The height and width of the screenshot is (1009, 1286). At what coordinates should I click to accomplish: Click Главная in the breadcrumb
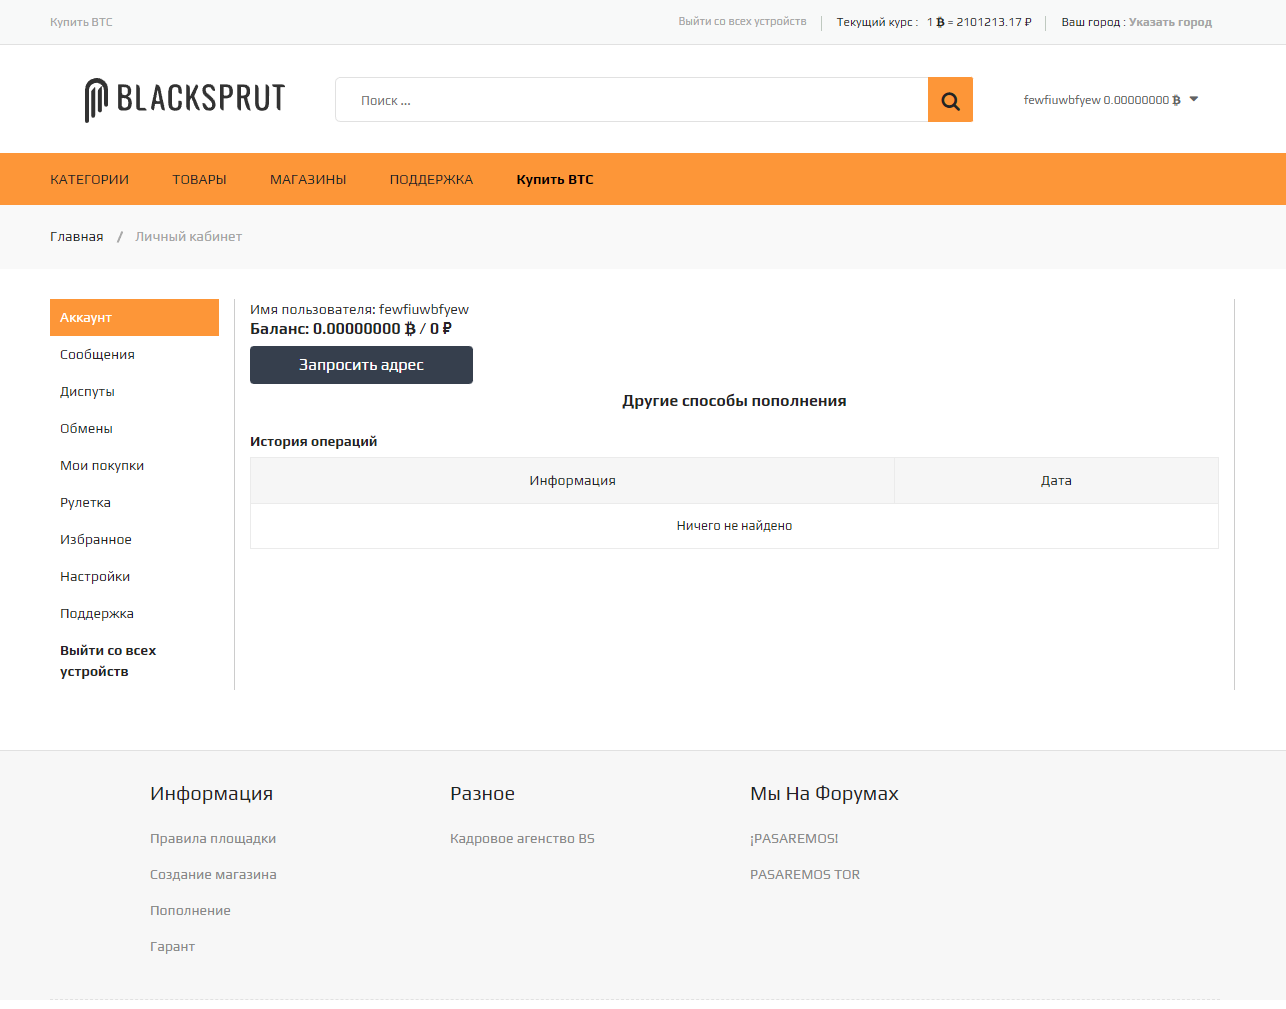coord(77,237)
